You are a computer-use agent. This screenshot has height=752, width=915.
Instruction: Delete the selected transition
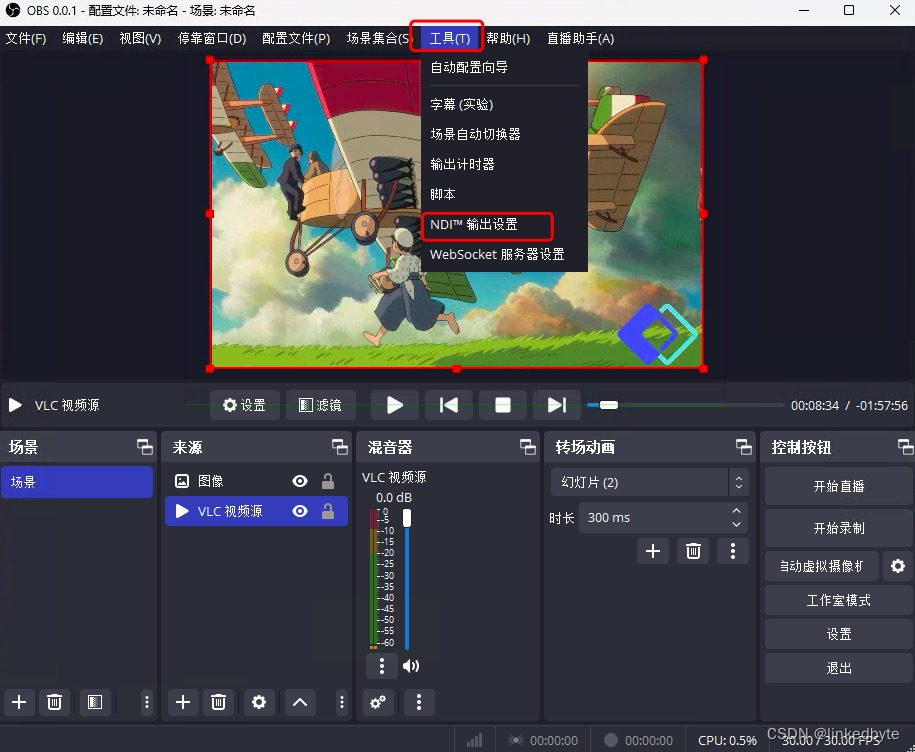693,551
